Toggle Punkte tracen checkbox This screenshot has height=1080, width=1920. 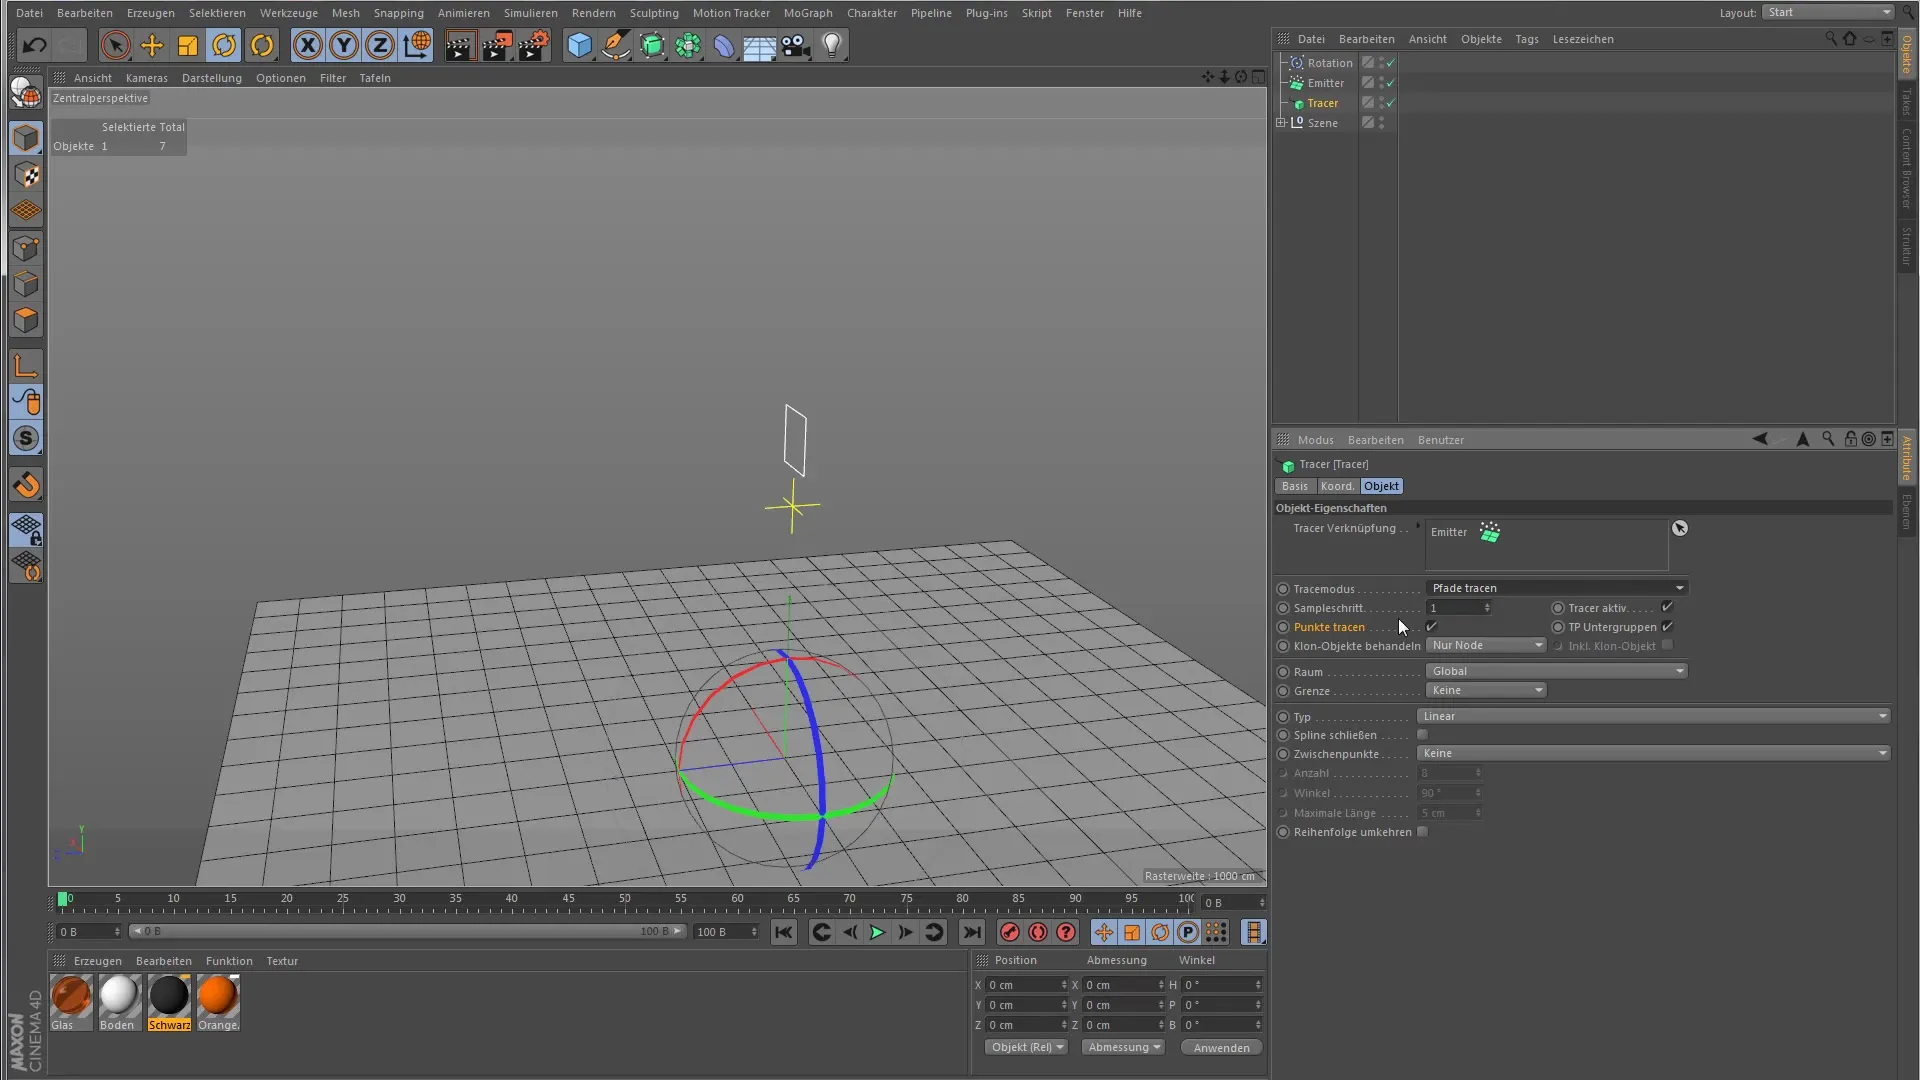[x=1431, y=627]
